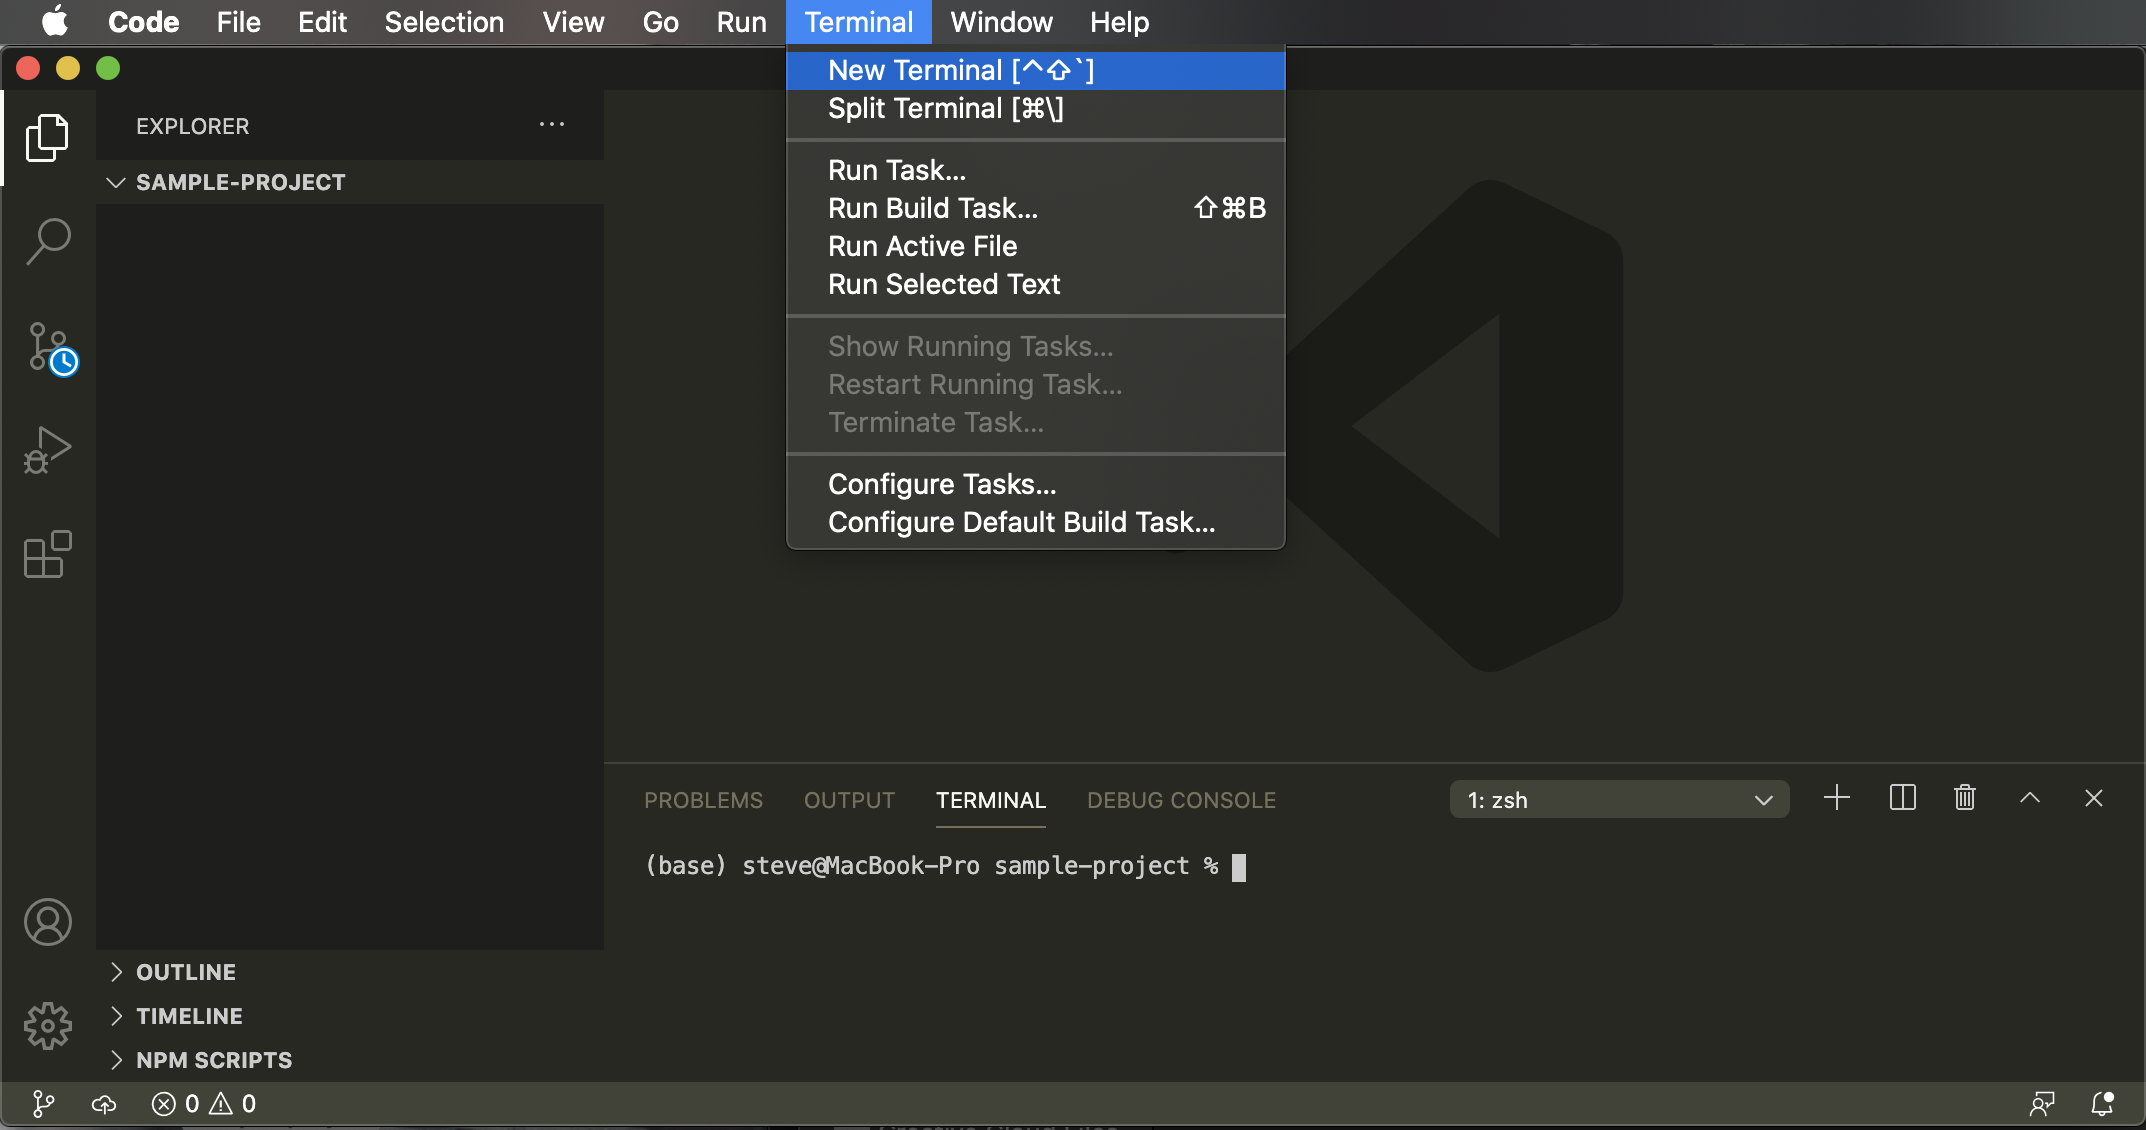Open the Search view in activity bar
Viewport: 2146px width, 1130px height.
tap(47, 242)
